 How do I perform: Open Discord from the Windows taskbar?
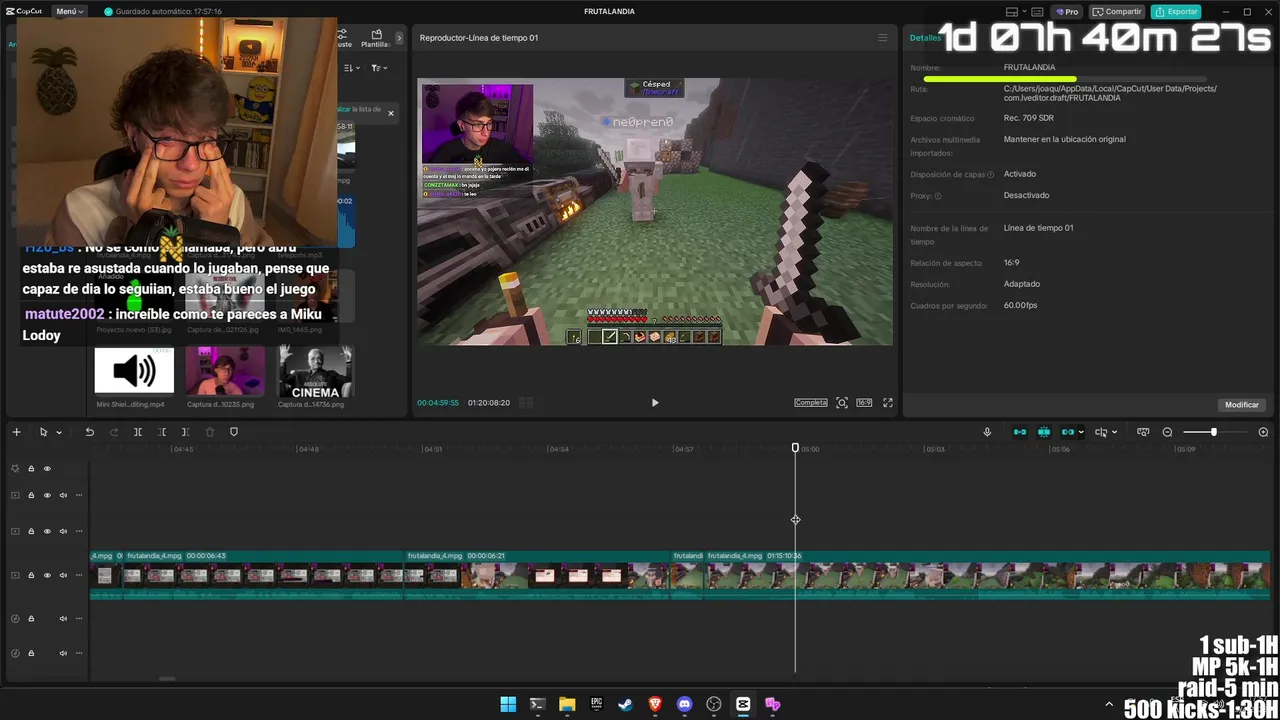684,704
